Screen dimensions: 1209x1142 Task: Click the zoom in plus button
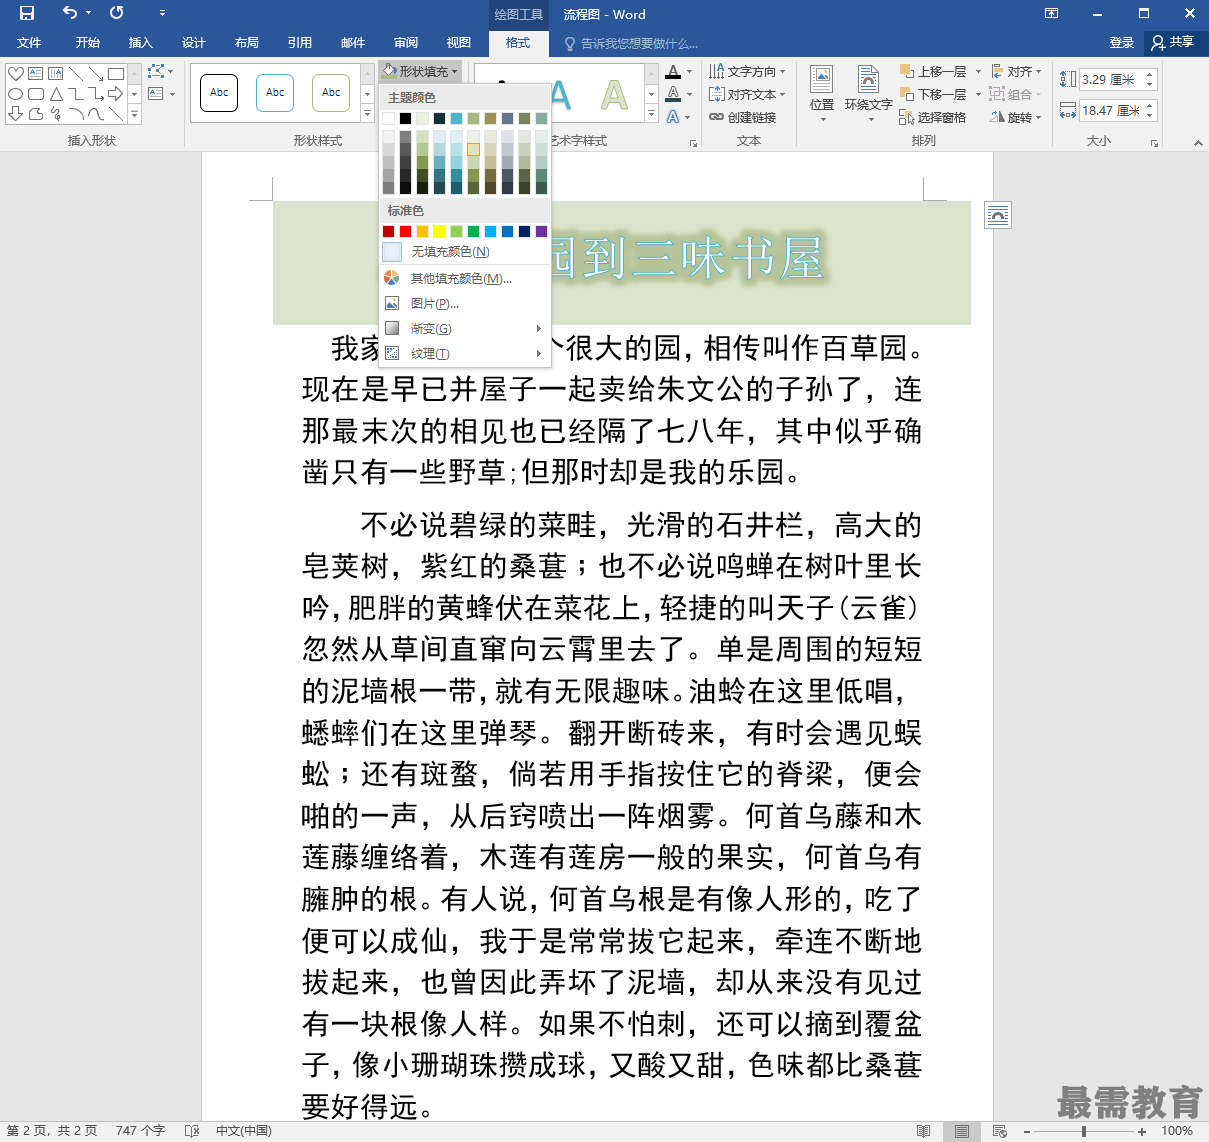[x=1142, y=1131]
